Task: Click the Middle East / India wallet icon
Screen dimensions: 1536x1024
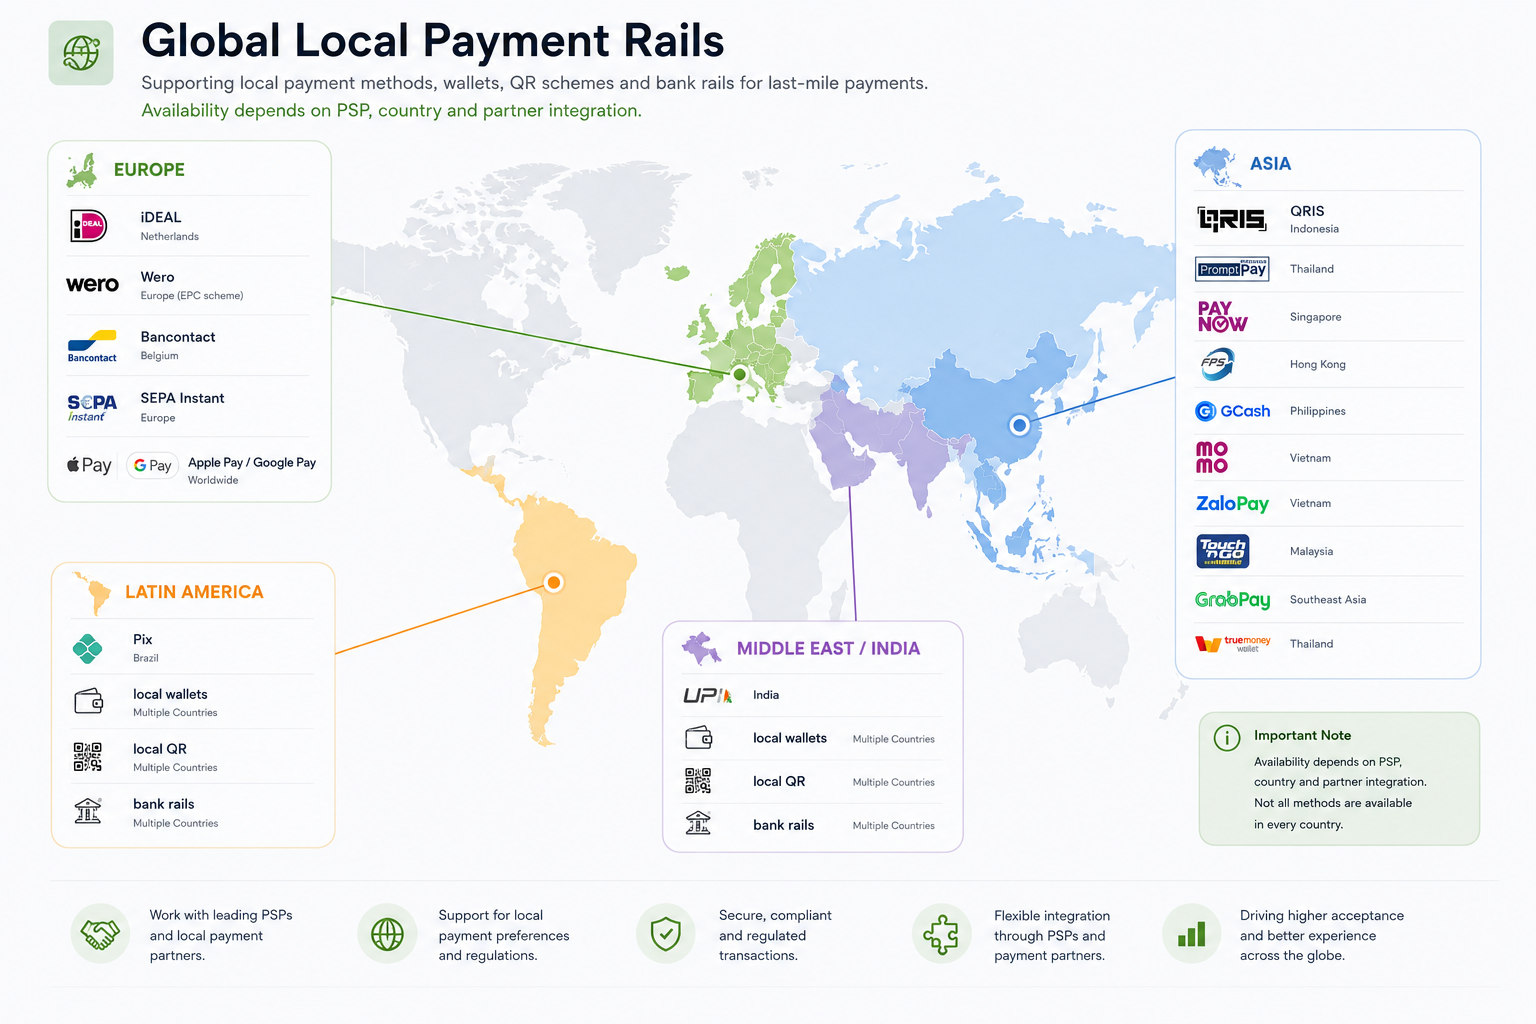Action: click(x=698, y=738)
